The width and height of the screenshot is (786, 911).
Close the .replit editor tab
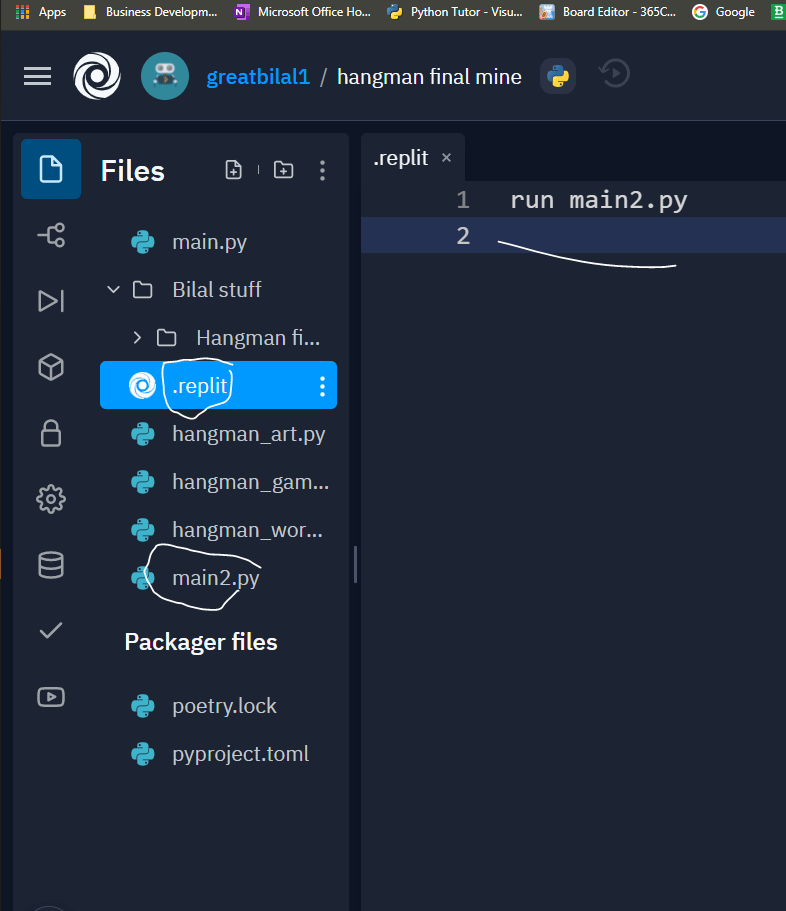point(446,157)
